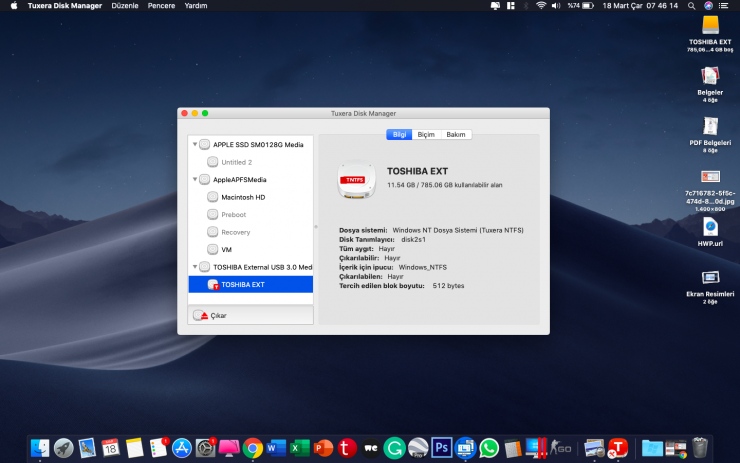The width and height of the screenshot is (740, 463).
Task: Select the VM volume
Action: tap(250, 249)
